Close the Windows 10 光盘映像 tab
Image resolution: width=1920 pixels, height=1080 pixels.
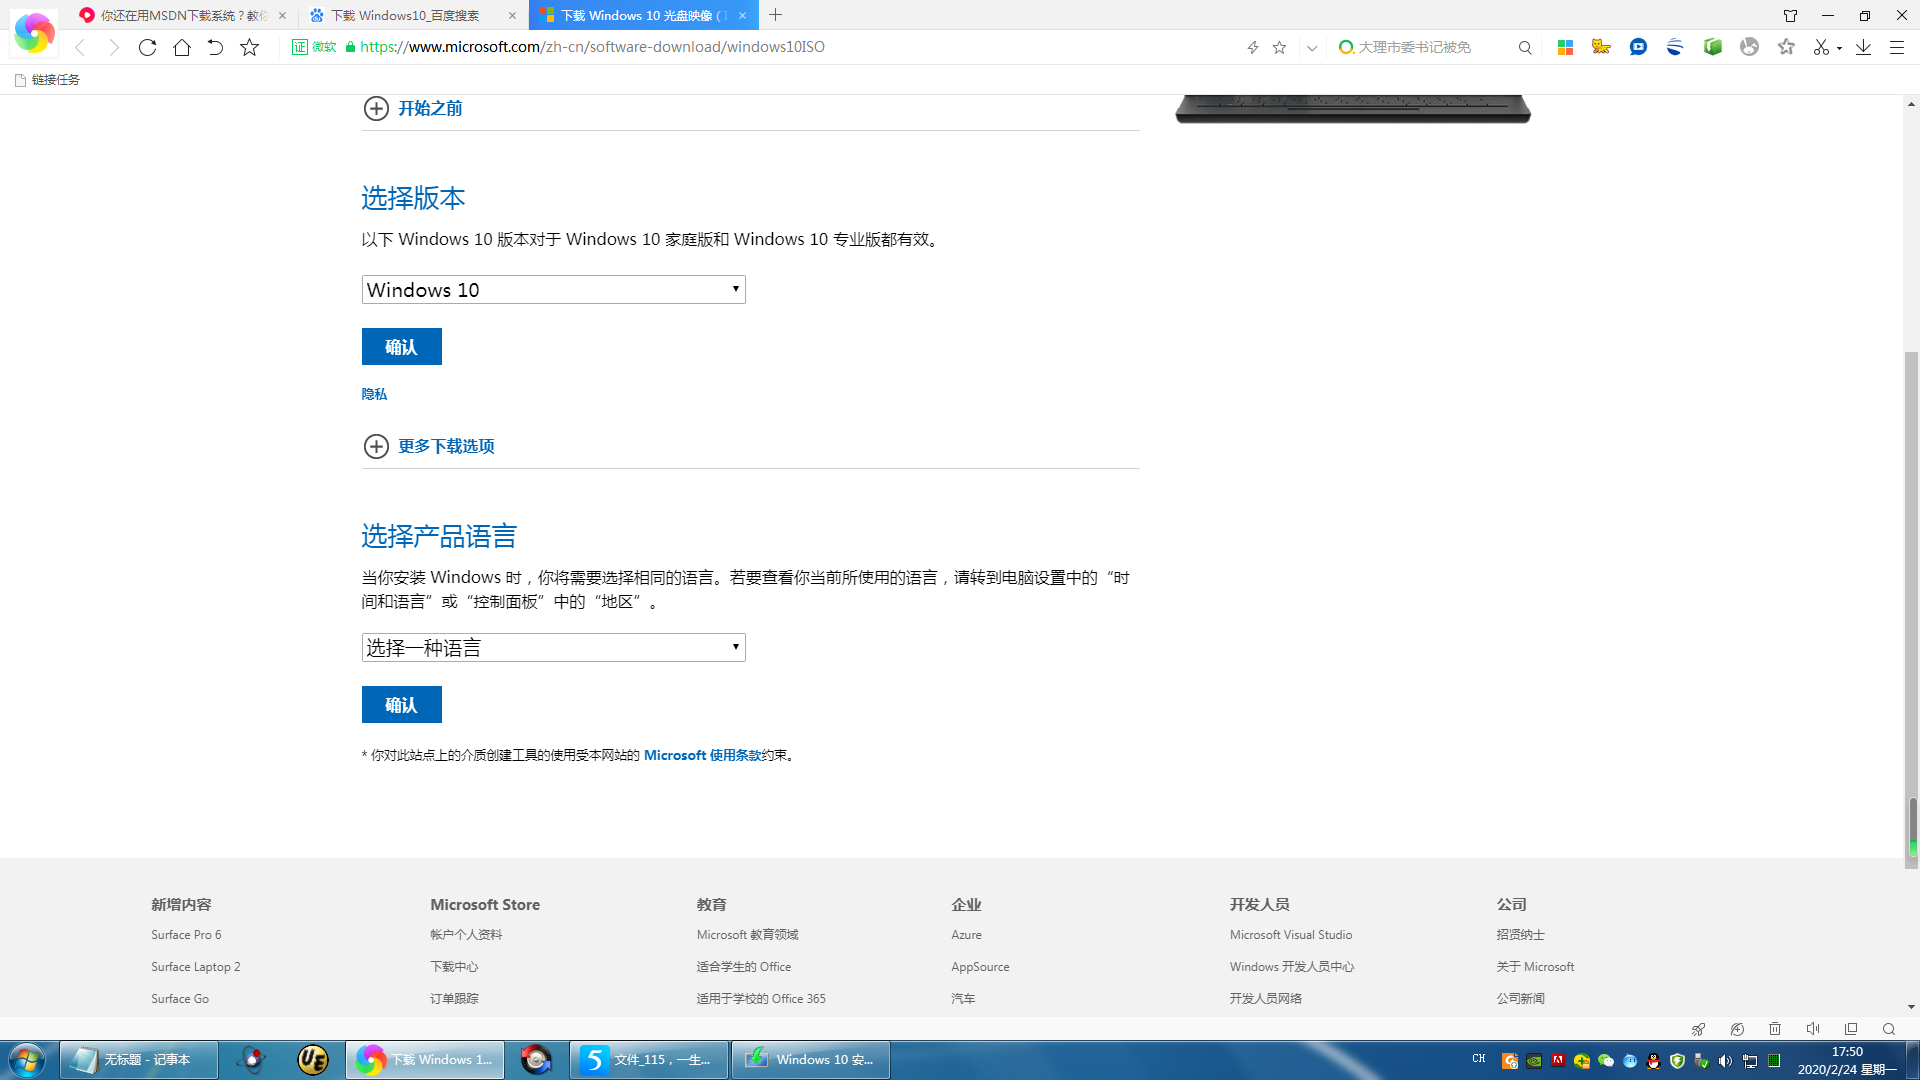tap(742, 15)
